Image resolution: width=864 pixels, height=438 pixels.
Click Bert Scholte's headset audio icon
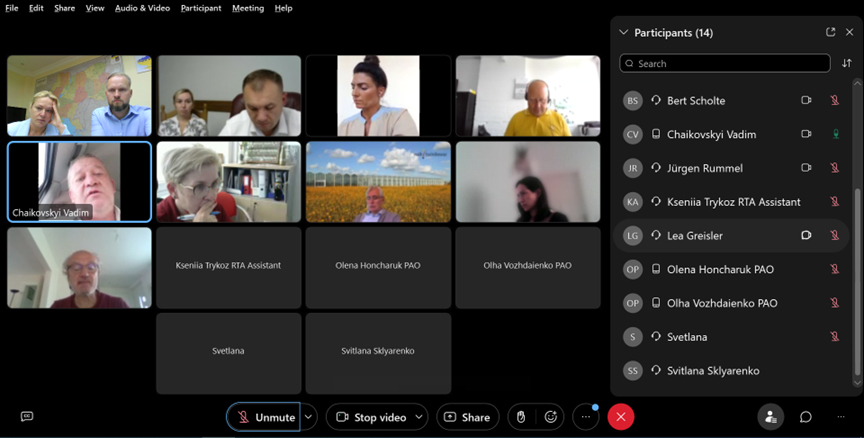tap(656, 100)
